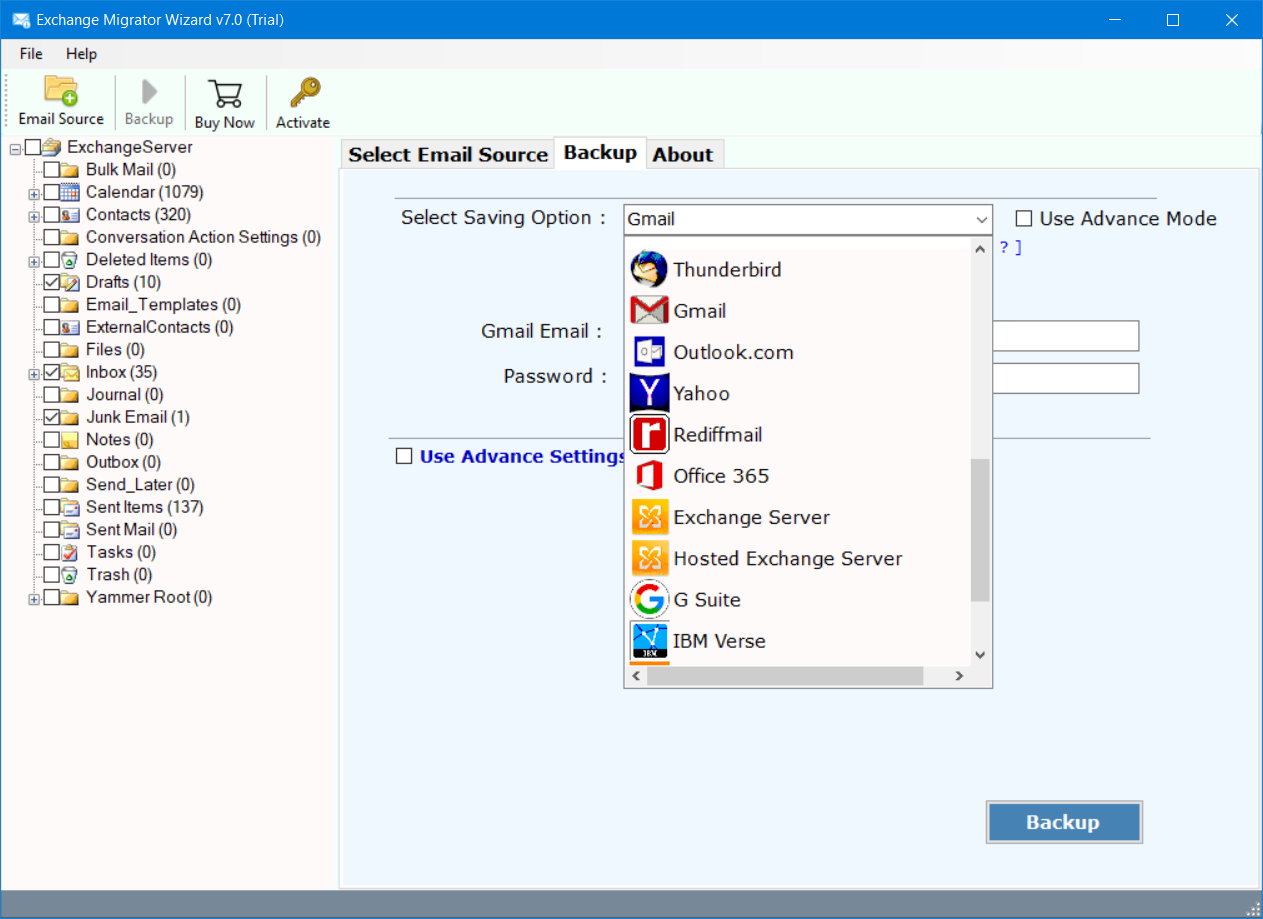The width and height of the screenshot is (1263, 919).
Task: Click the blue Backup button
Action: pos(1064,822)
